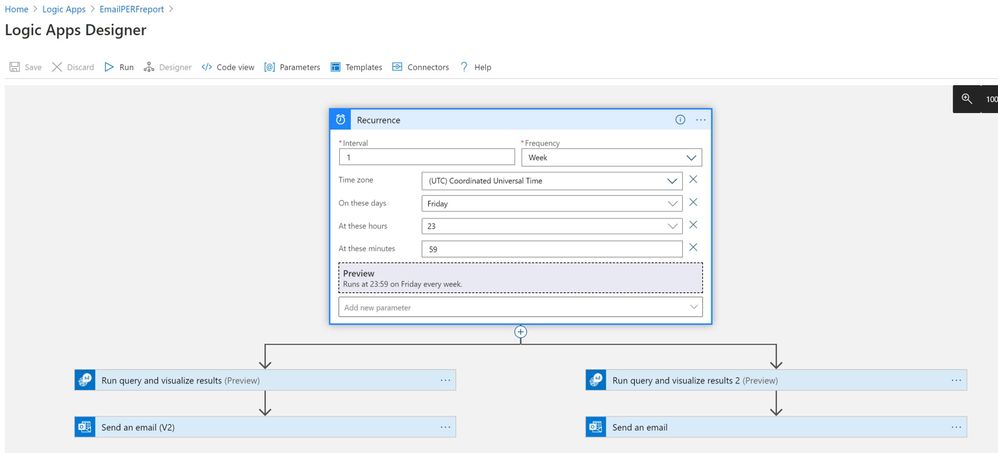Open the Connectors toolbar item
998x453 pixels.
(x=420, y=67)
